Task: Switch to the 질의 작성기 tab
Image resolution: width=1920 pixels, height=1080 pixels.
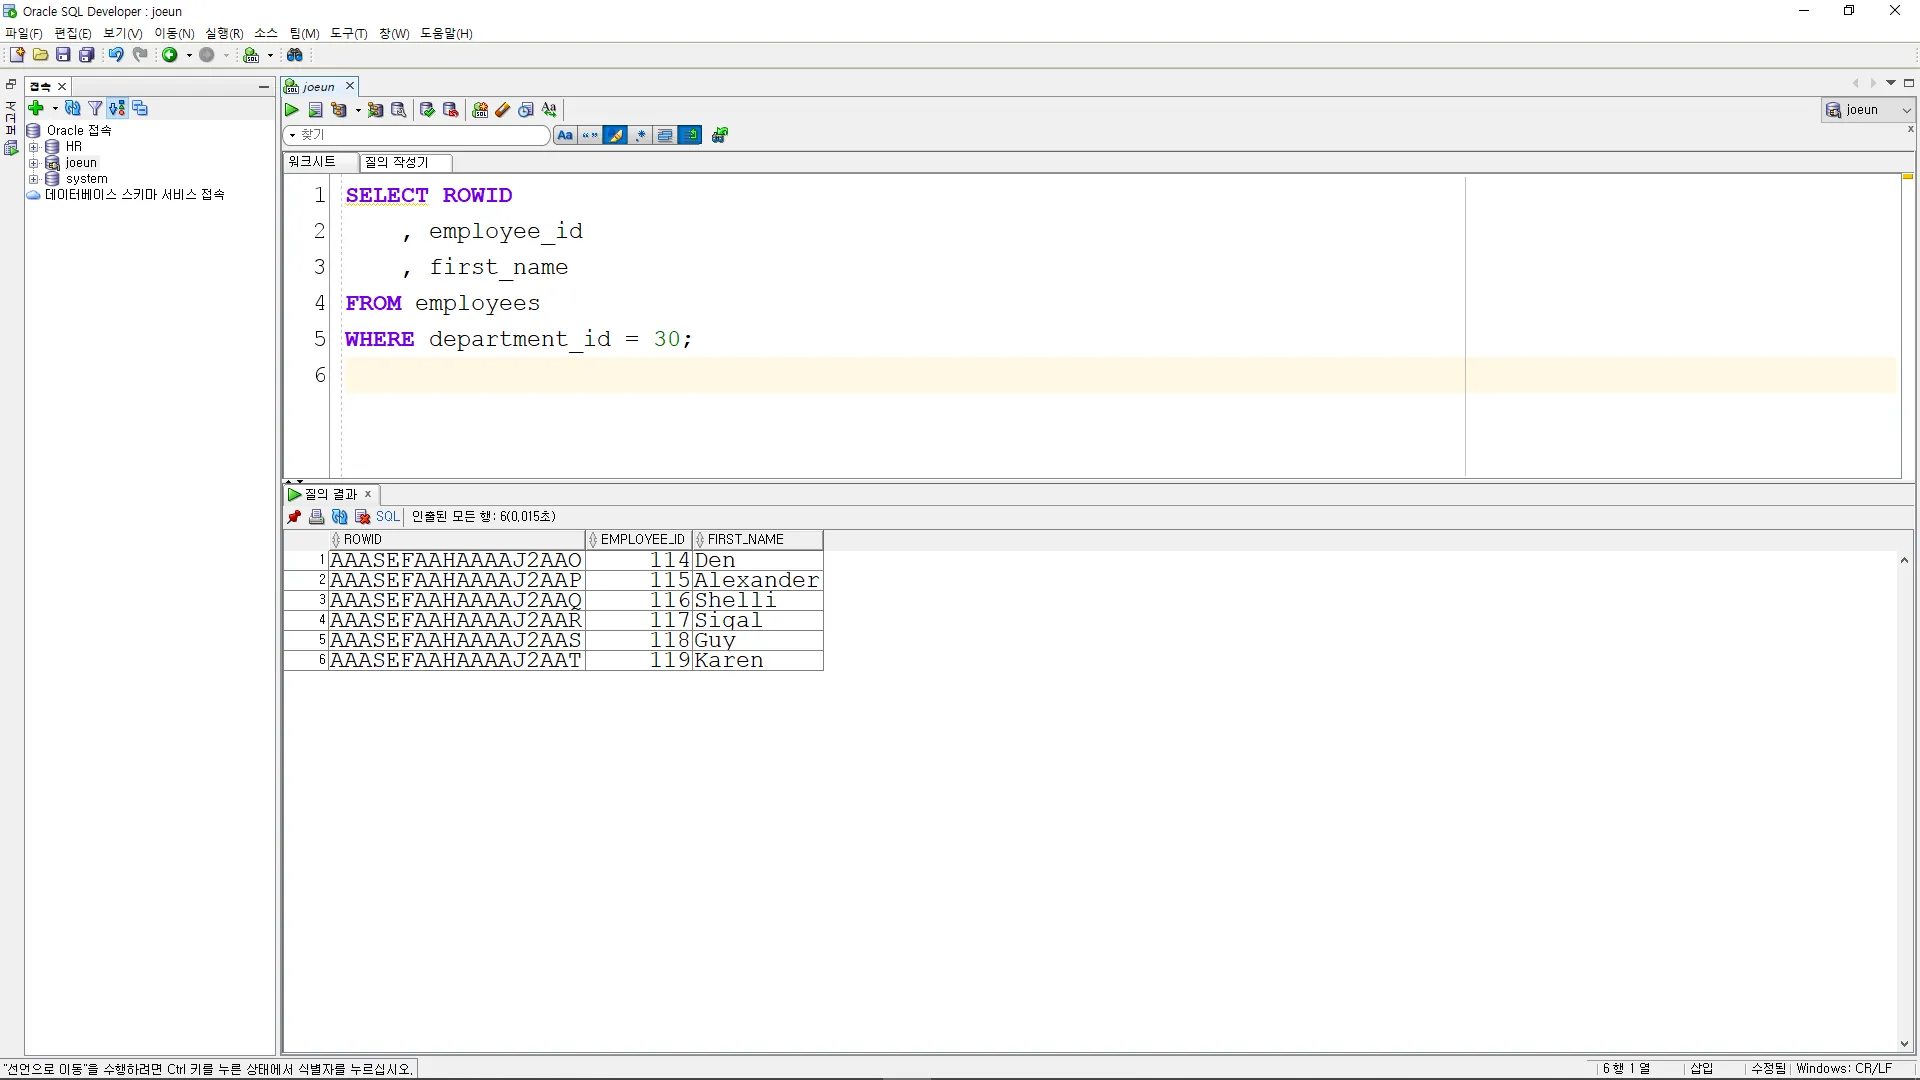Action: (x=397, y=162)
